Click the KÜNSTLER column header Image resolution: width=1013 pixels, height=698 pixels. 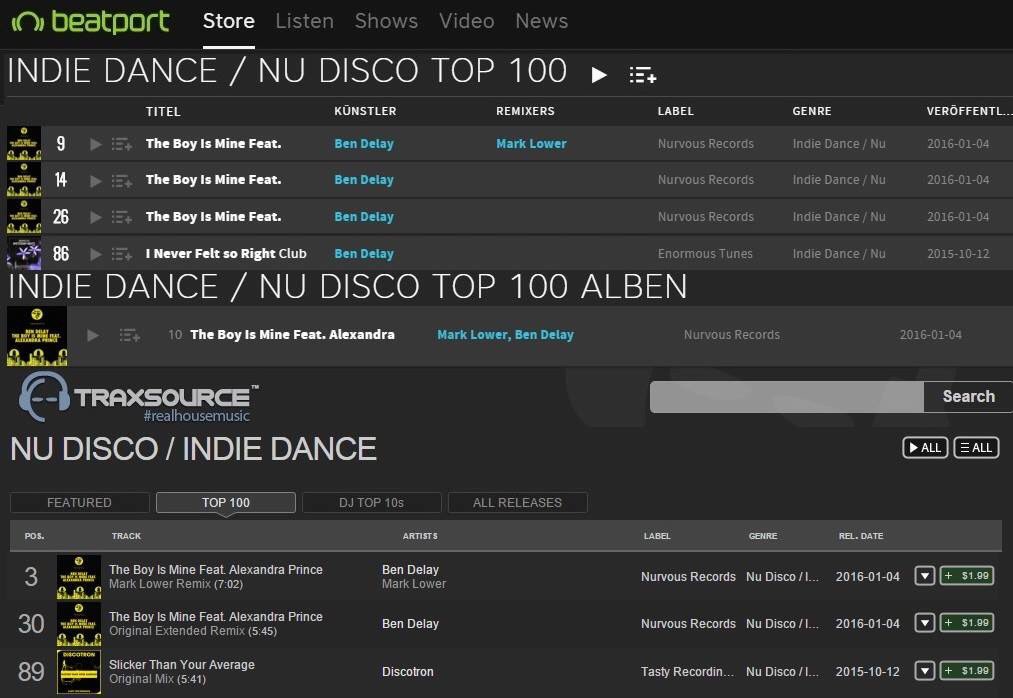point(365,111)
